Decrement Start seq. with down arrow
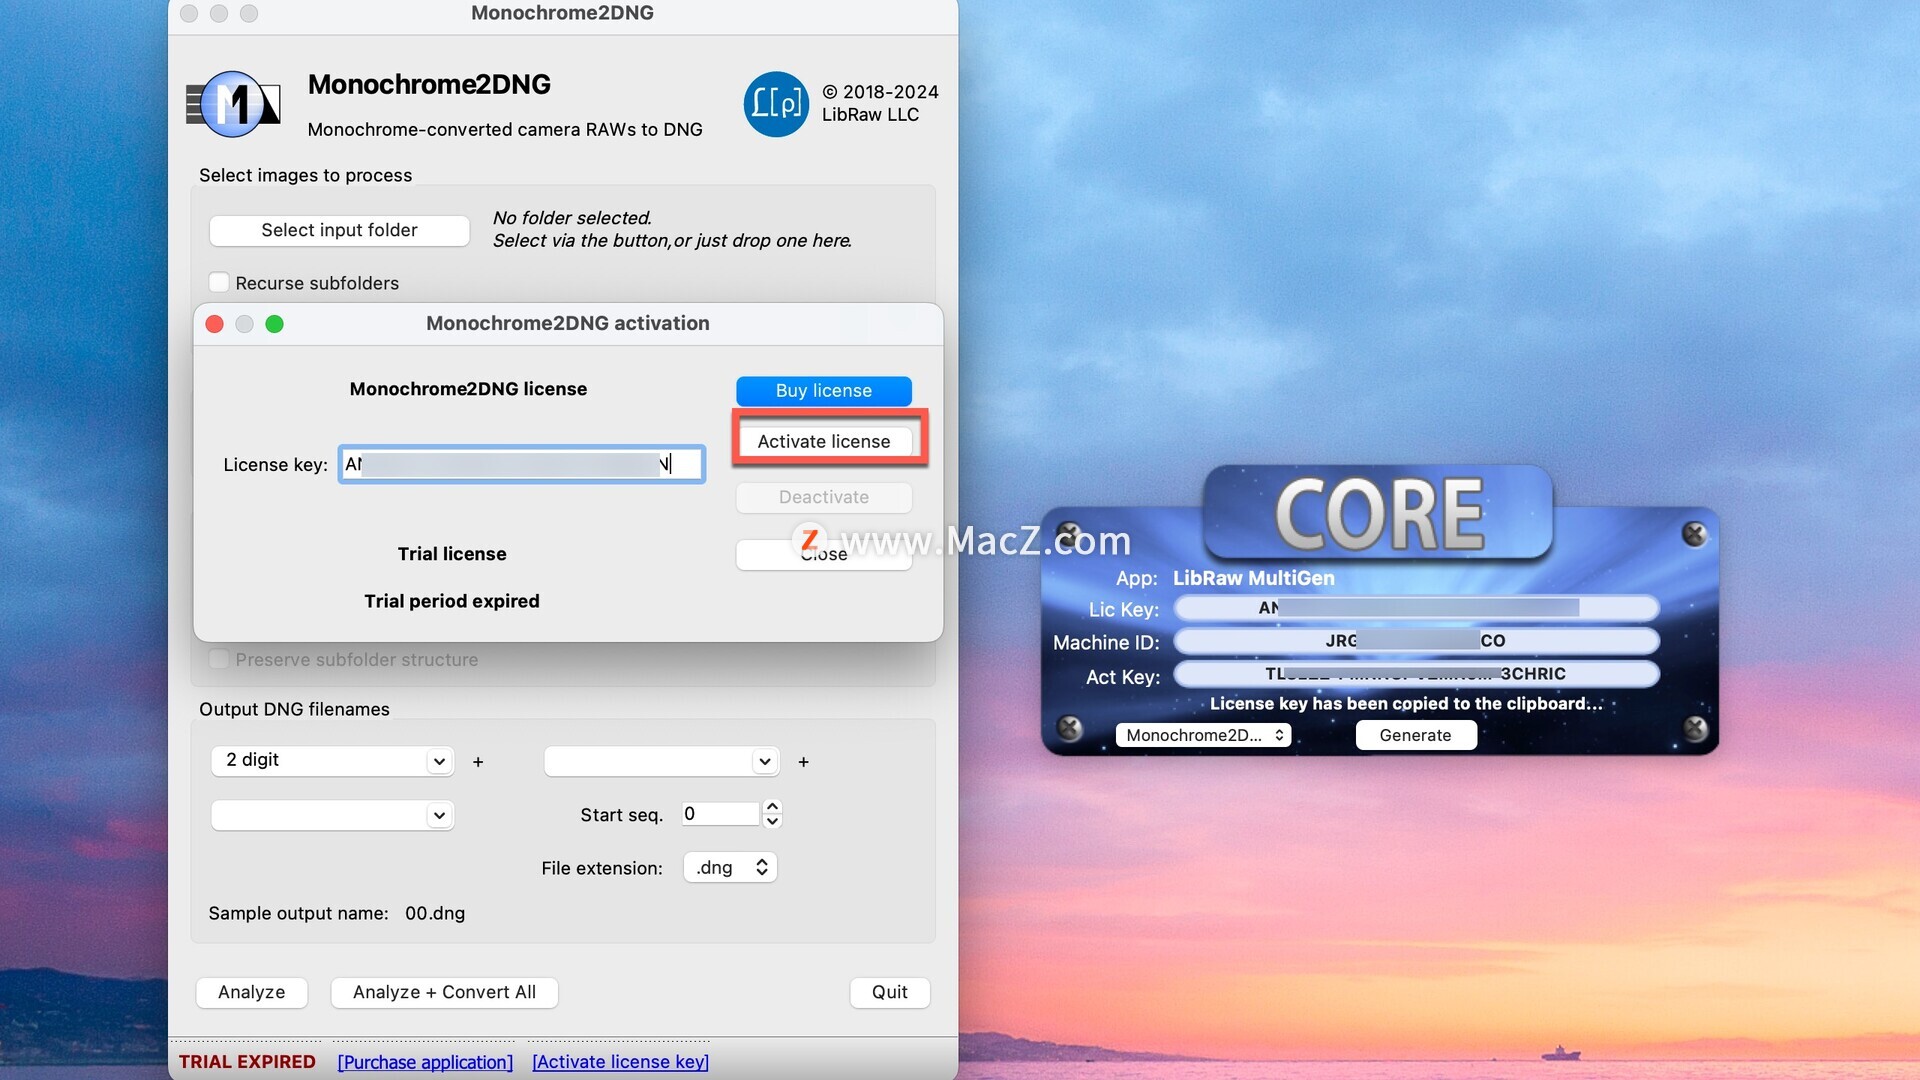The height and width of the screenshot is (1080, 1920). tap(772, 821)
